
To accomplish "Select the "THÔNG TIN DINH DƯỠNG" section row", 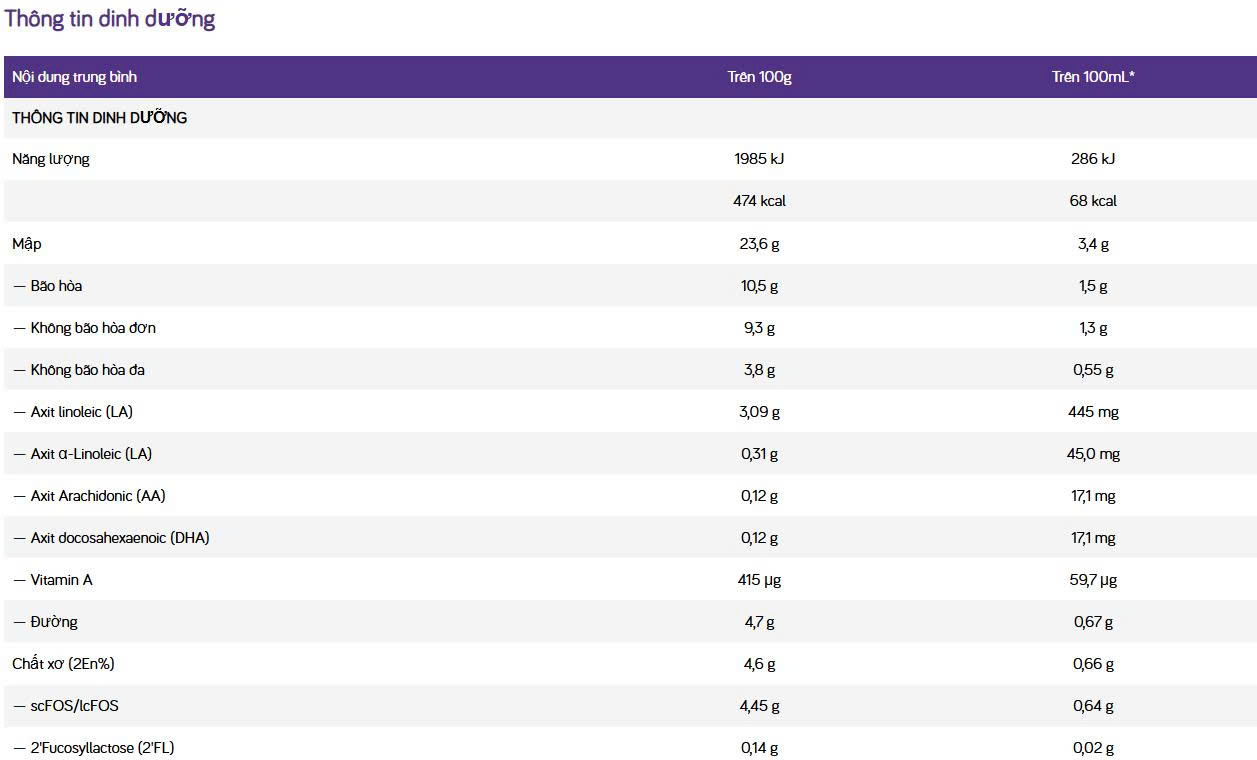I will tap(100, 118).
